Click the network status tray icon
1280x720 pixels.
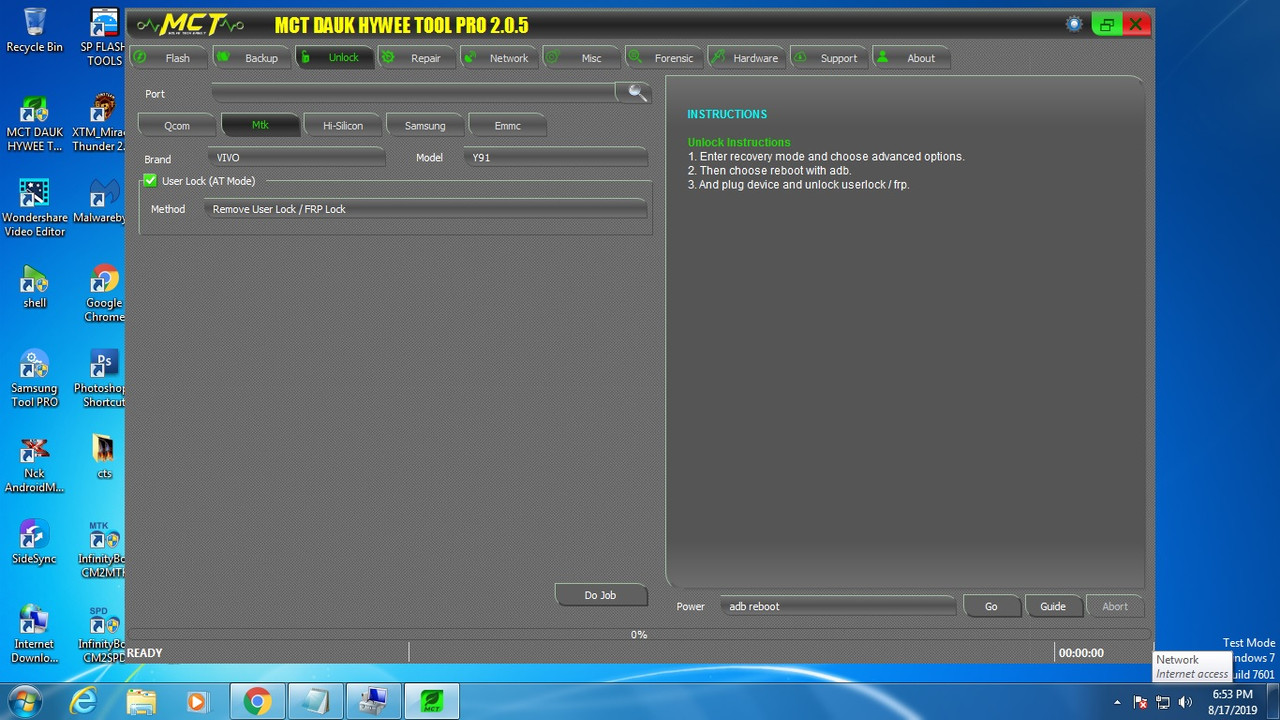click(x=1162, y=702)
